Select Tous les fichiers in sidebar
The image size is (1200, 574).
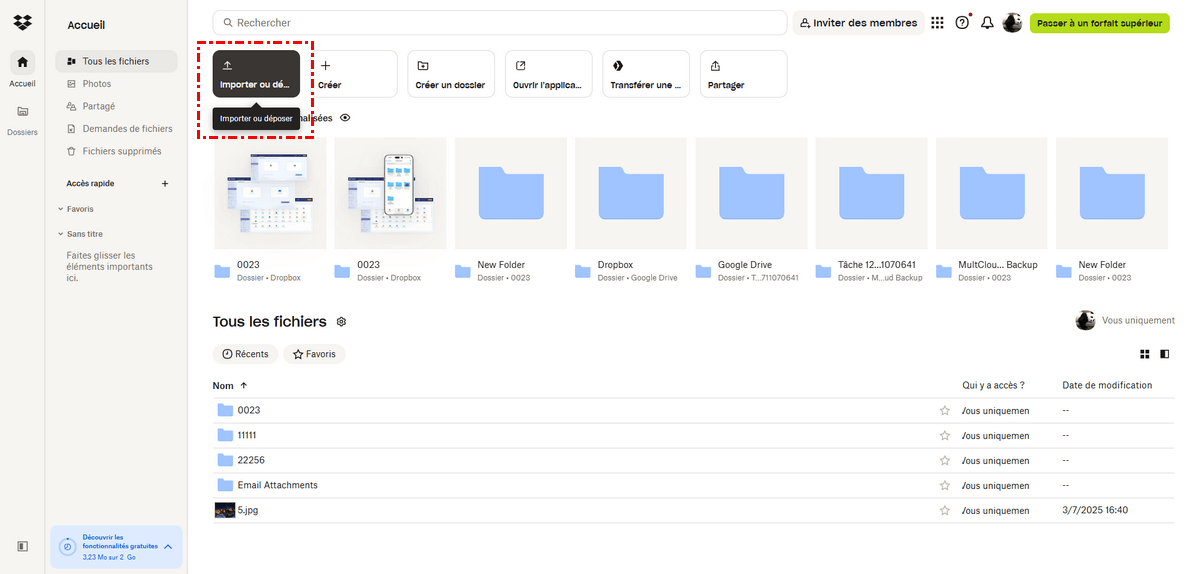(x=116, y=61)
